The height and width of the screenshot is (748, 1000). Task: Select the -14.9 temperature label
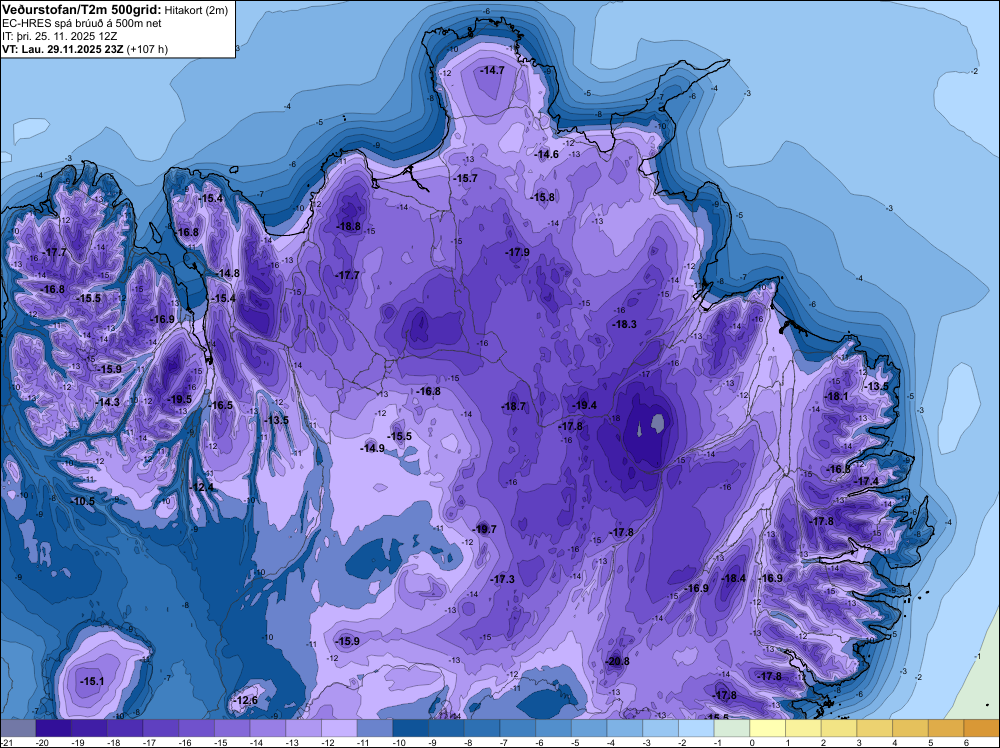pyautogui.click(x=372, y=448)
